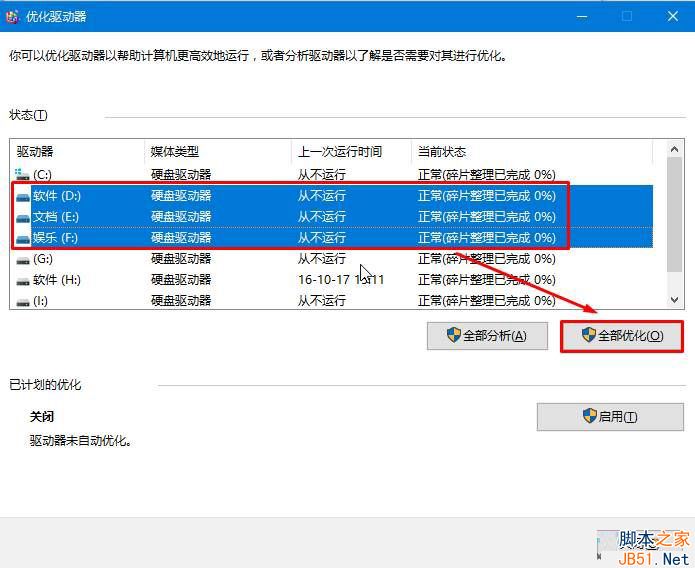This screenshot has height=568, width=695.
Task: Click the 全部优化(O) button
Action: coord(622,336)
